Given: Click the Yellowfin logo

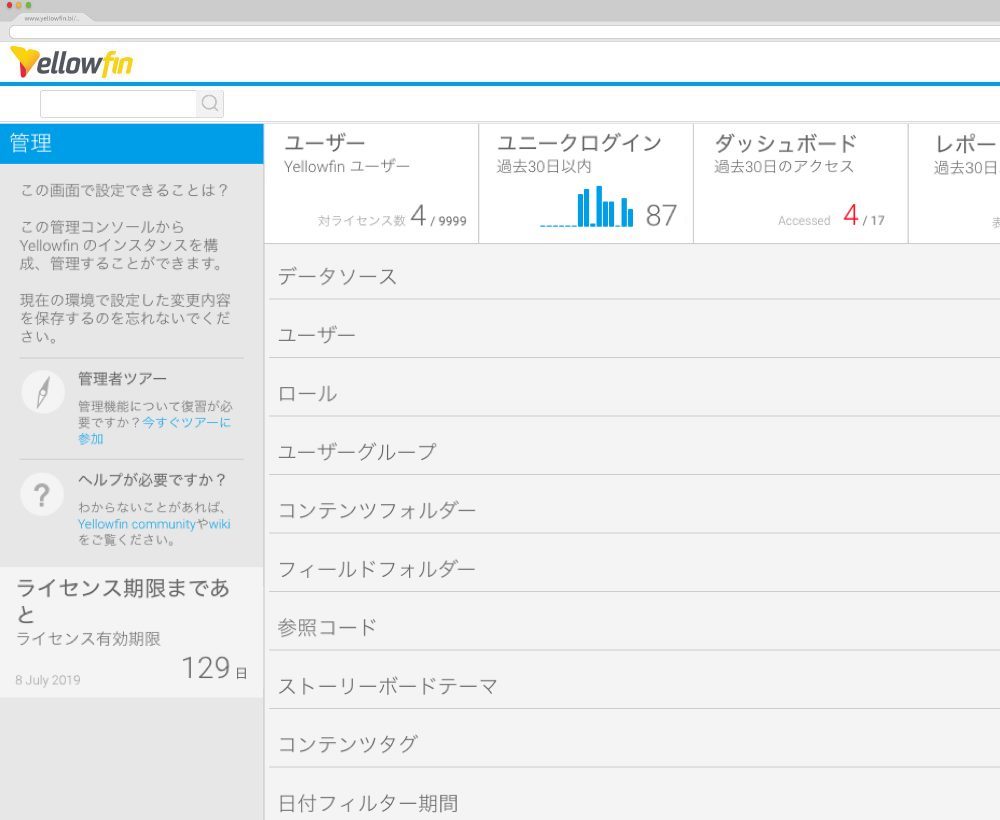Looking at the screenshot, I should pos(74,62).
